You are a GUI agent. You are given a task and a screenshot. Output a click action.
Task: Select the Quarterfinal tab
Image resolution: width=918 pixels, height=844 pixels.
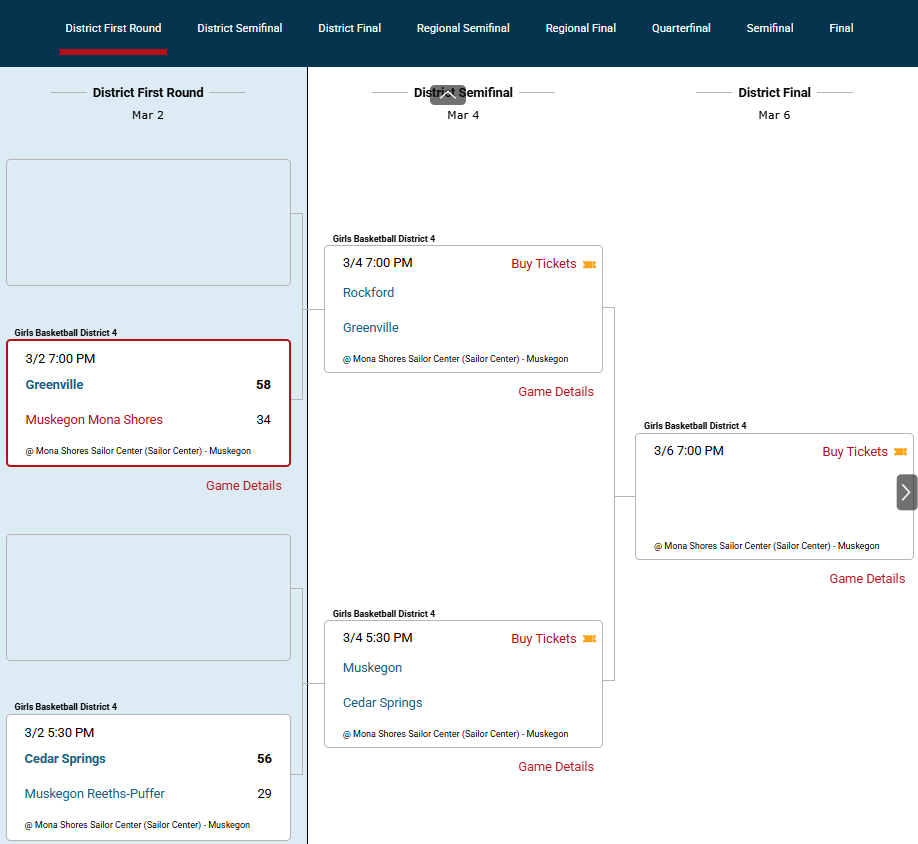point(681,28)
